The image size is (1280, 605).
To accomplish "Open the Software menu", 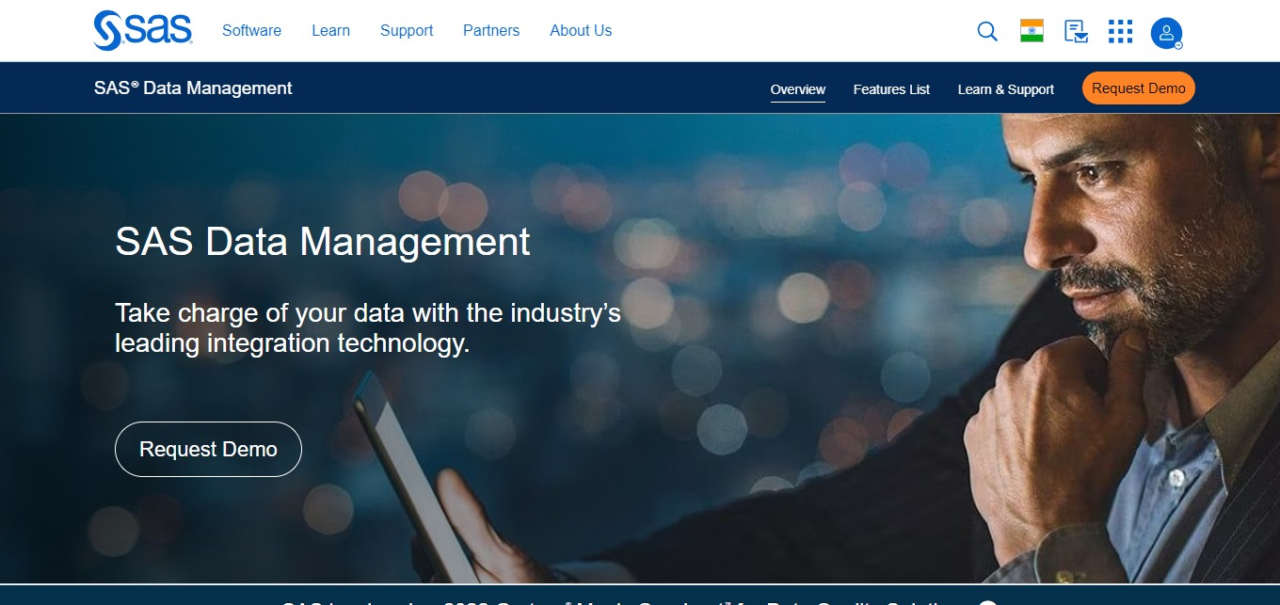I will pos(251,31).
